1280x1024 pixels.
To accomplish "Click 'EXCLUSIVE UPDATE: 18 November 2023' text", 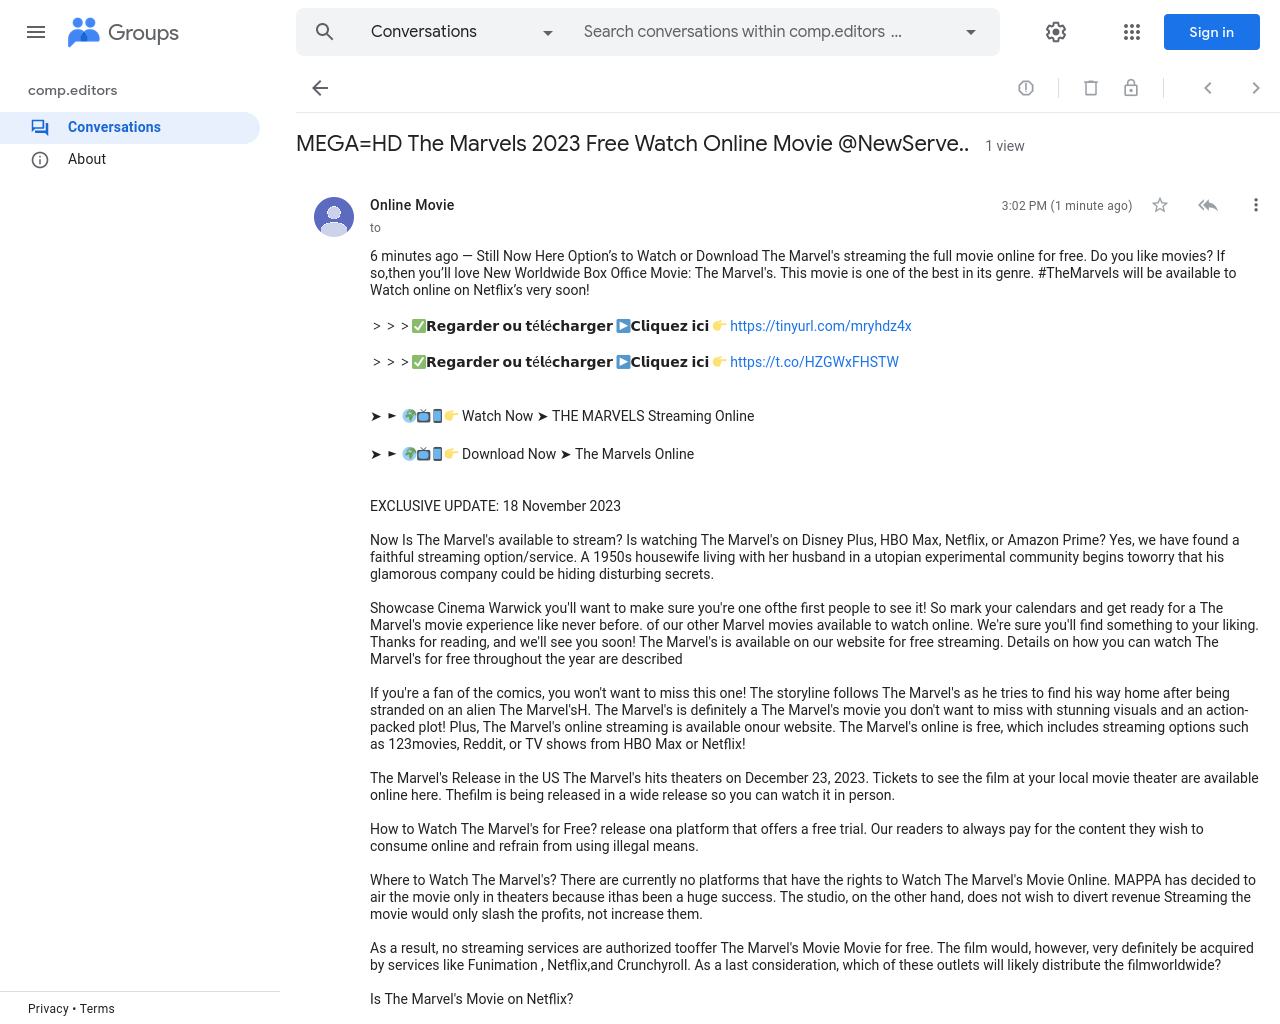I will tap(495, 506).
